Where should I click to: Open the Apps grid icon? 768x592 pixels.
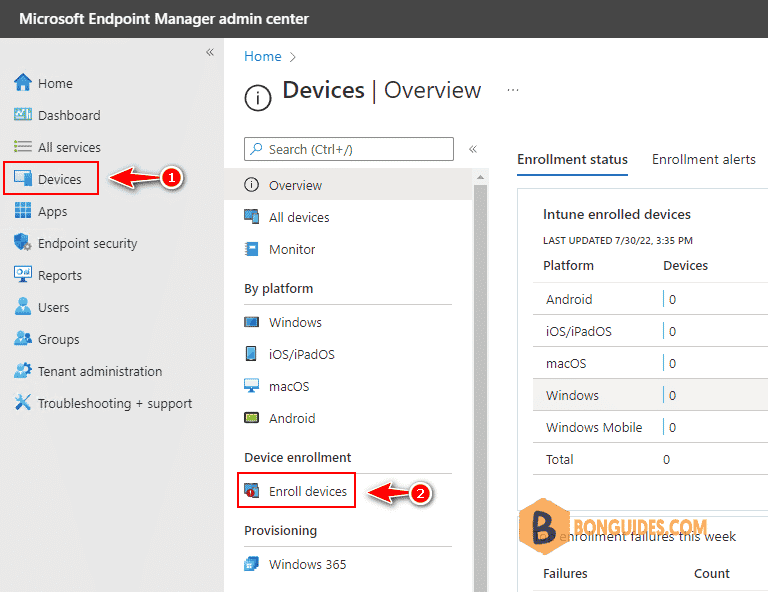click(x=23, y=210)
